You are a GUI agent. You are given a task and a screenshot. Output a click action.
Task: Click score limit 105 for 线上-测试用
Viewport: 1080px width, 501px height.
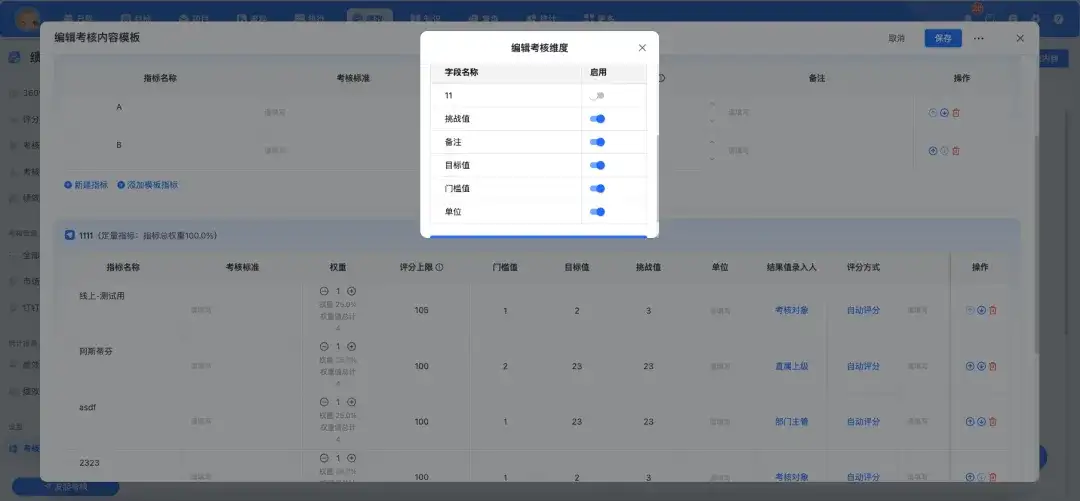click(x=422, y=310)
